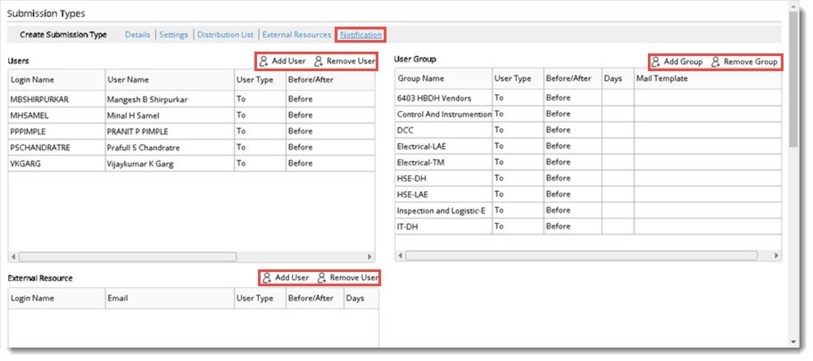Click Before/After header in User Group table
Screen dimensions: 813x361
click(x=572, y=78)
